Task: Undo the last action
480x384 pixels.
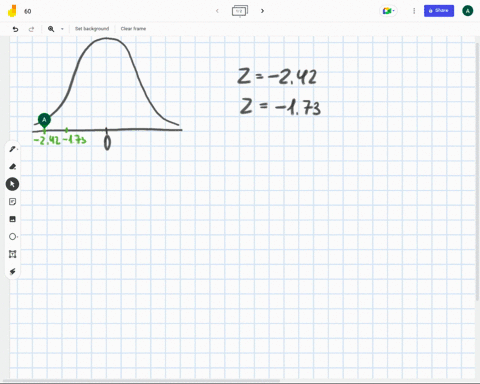Action: pos(15,29)
